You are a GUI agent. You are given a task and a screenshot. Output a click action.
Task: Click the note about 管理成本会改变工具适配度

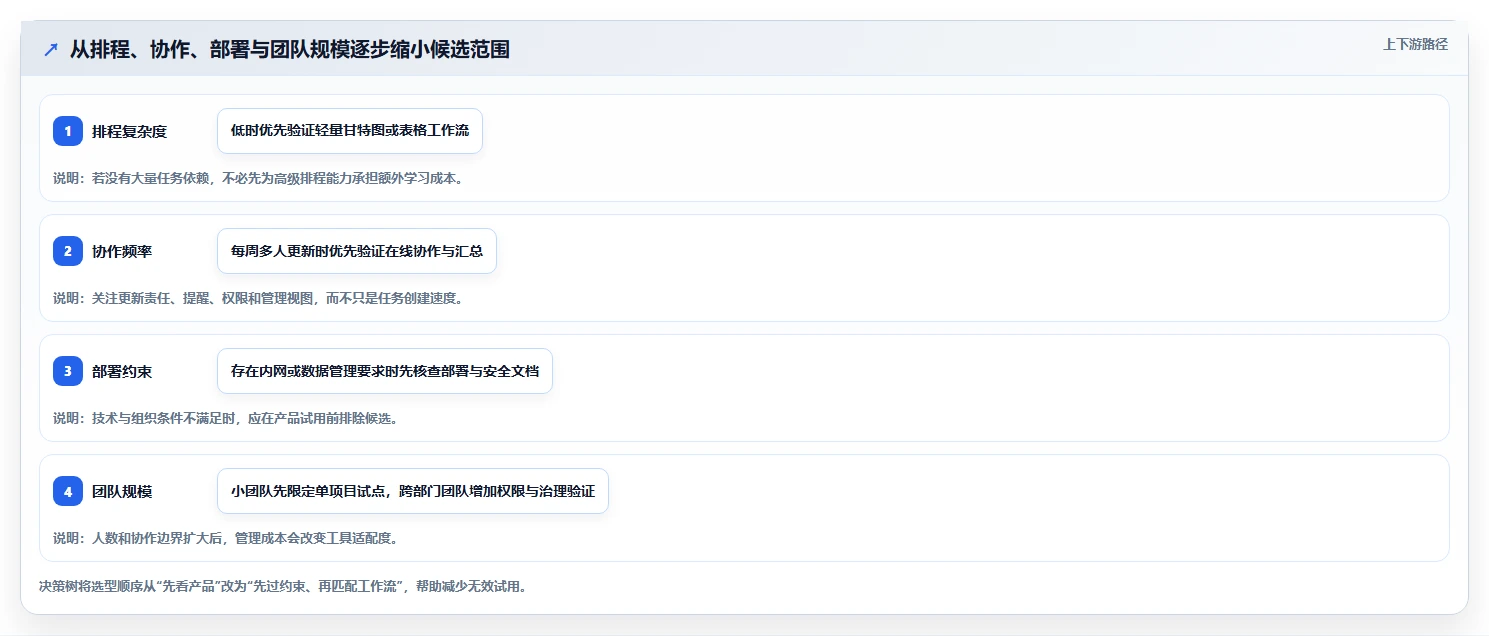(x=226, y=538)
